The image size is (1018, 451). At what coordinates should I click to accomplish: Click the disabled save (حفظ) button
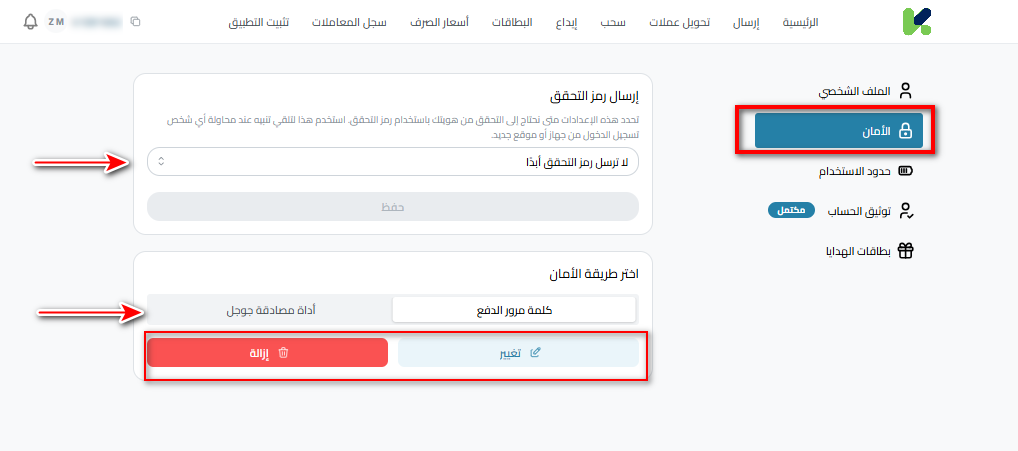pyautogui.click(x=393, y=206)
